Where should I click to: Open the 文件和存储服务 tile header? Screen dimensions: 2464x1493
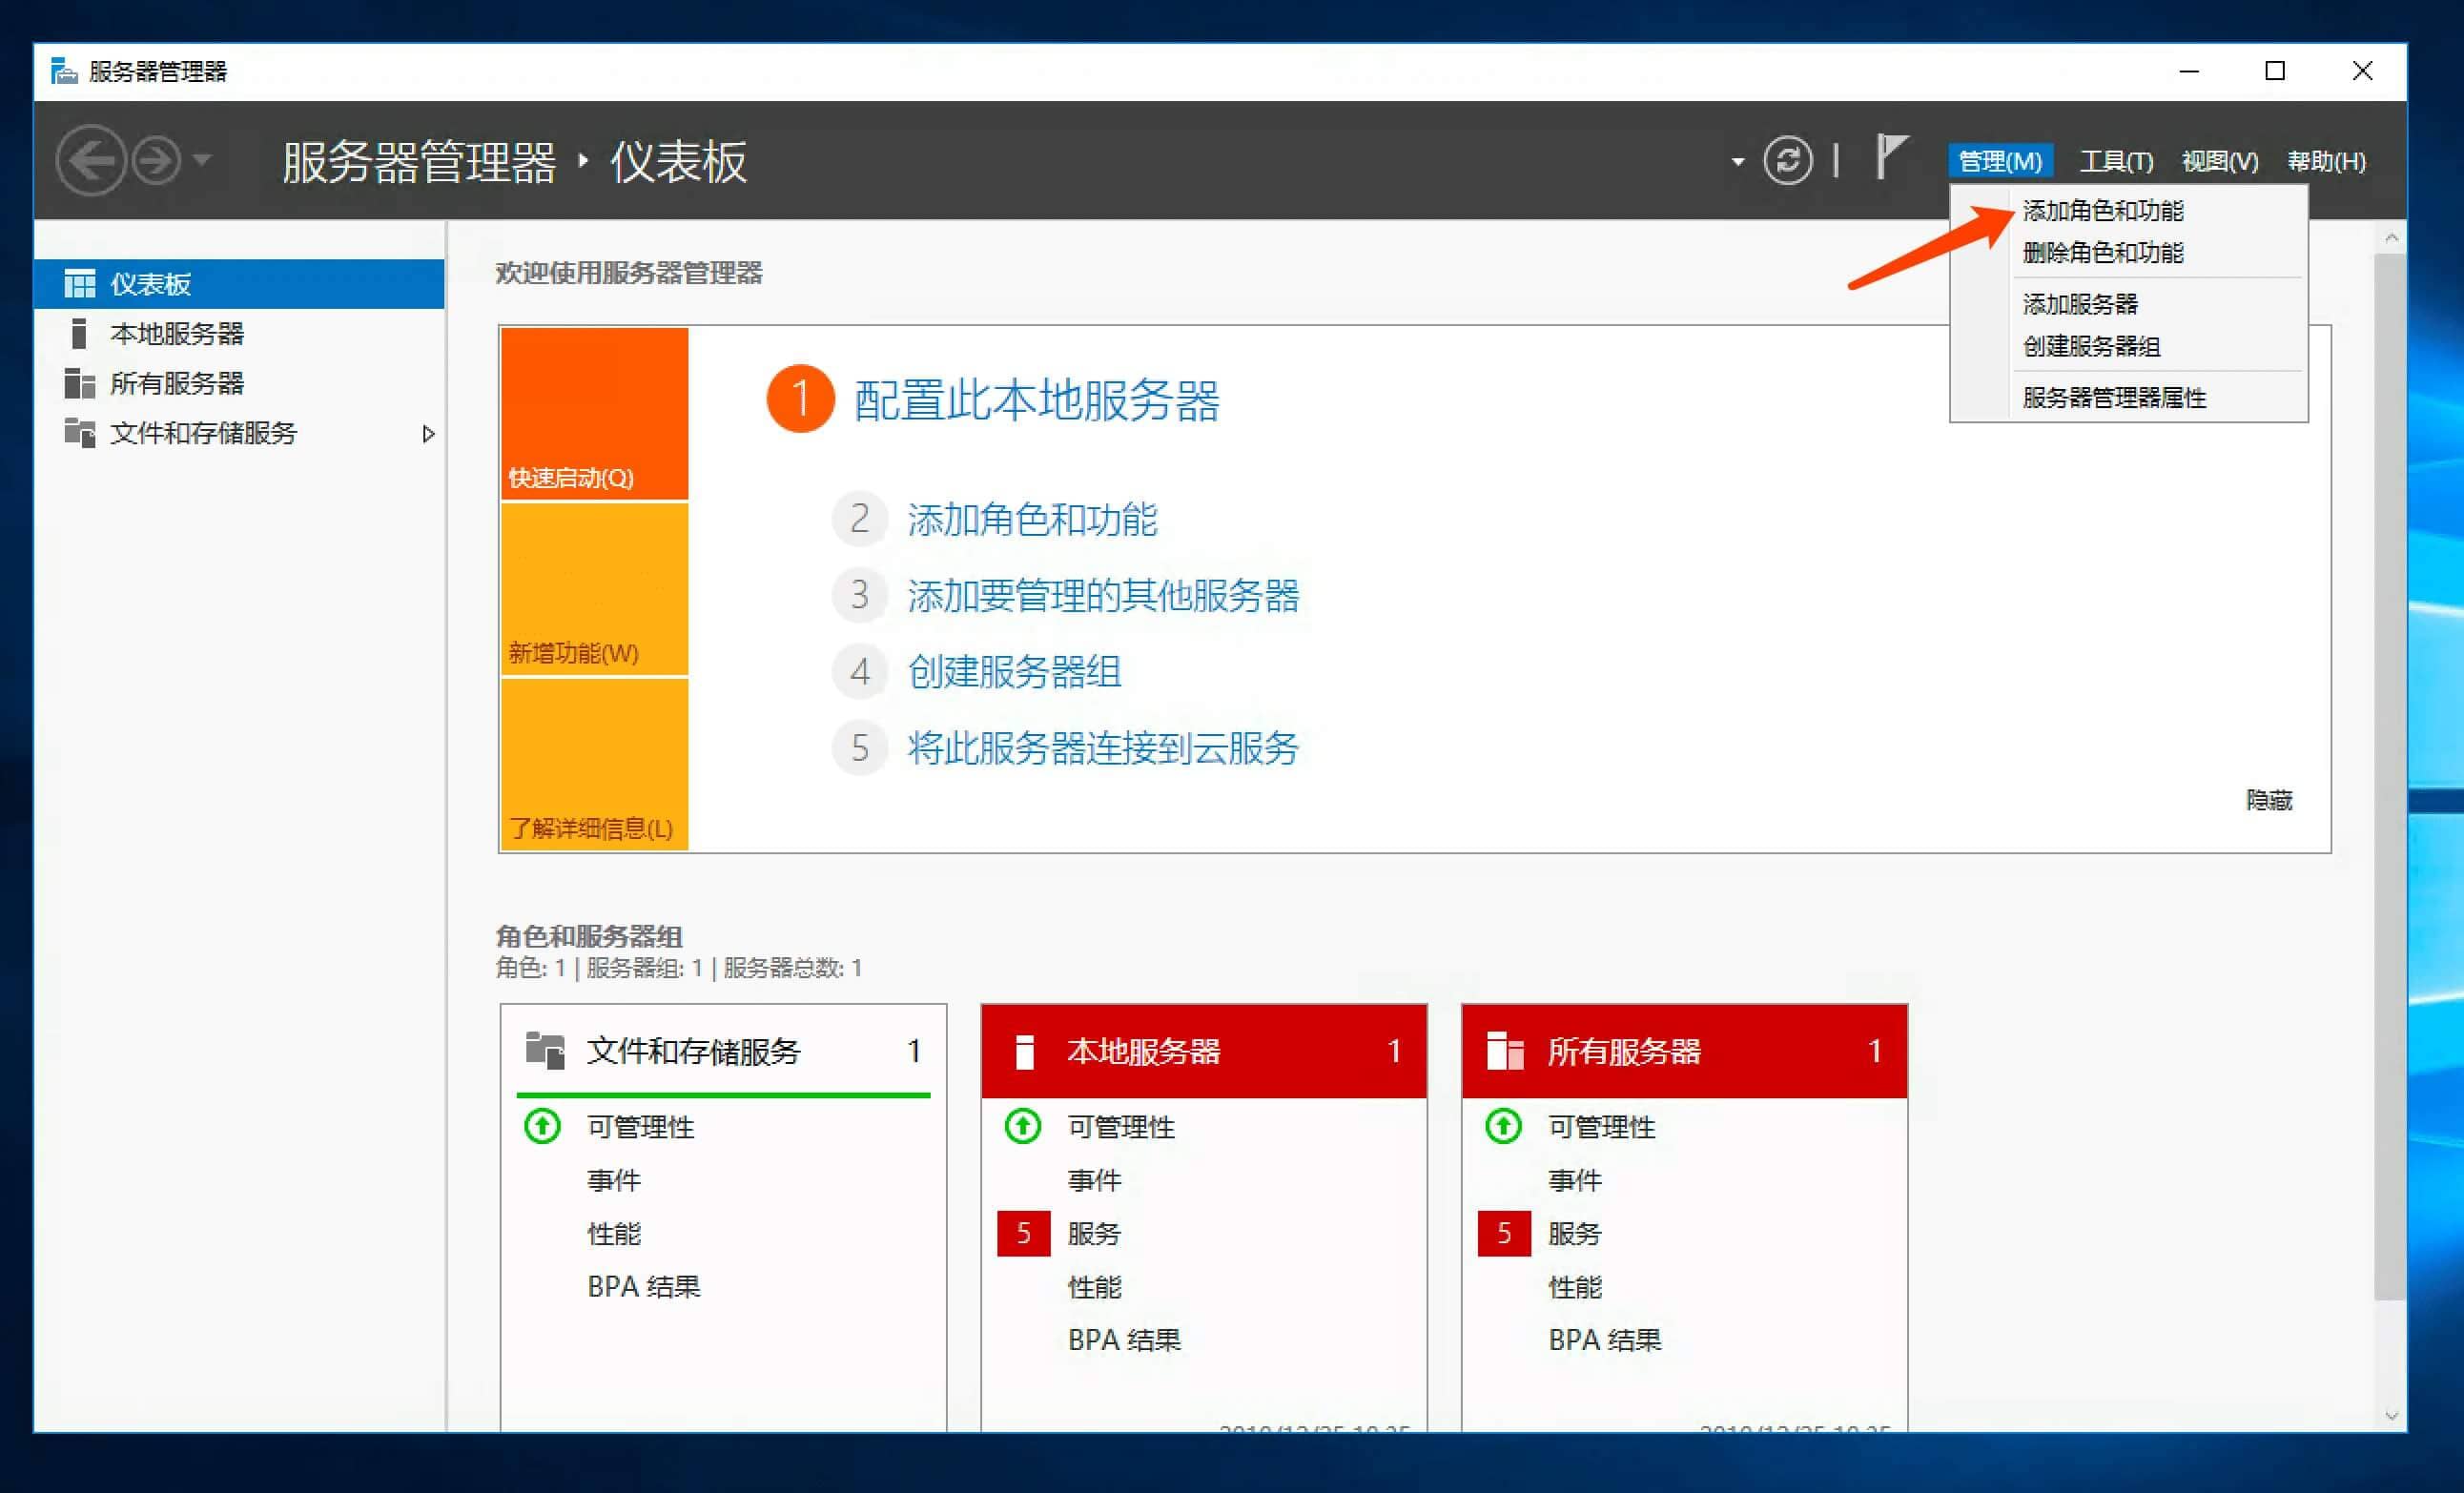723,1051
